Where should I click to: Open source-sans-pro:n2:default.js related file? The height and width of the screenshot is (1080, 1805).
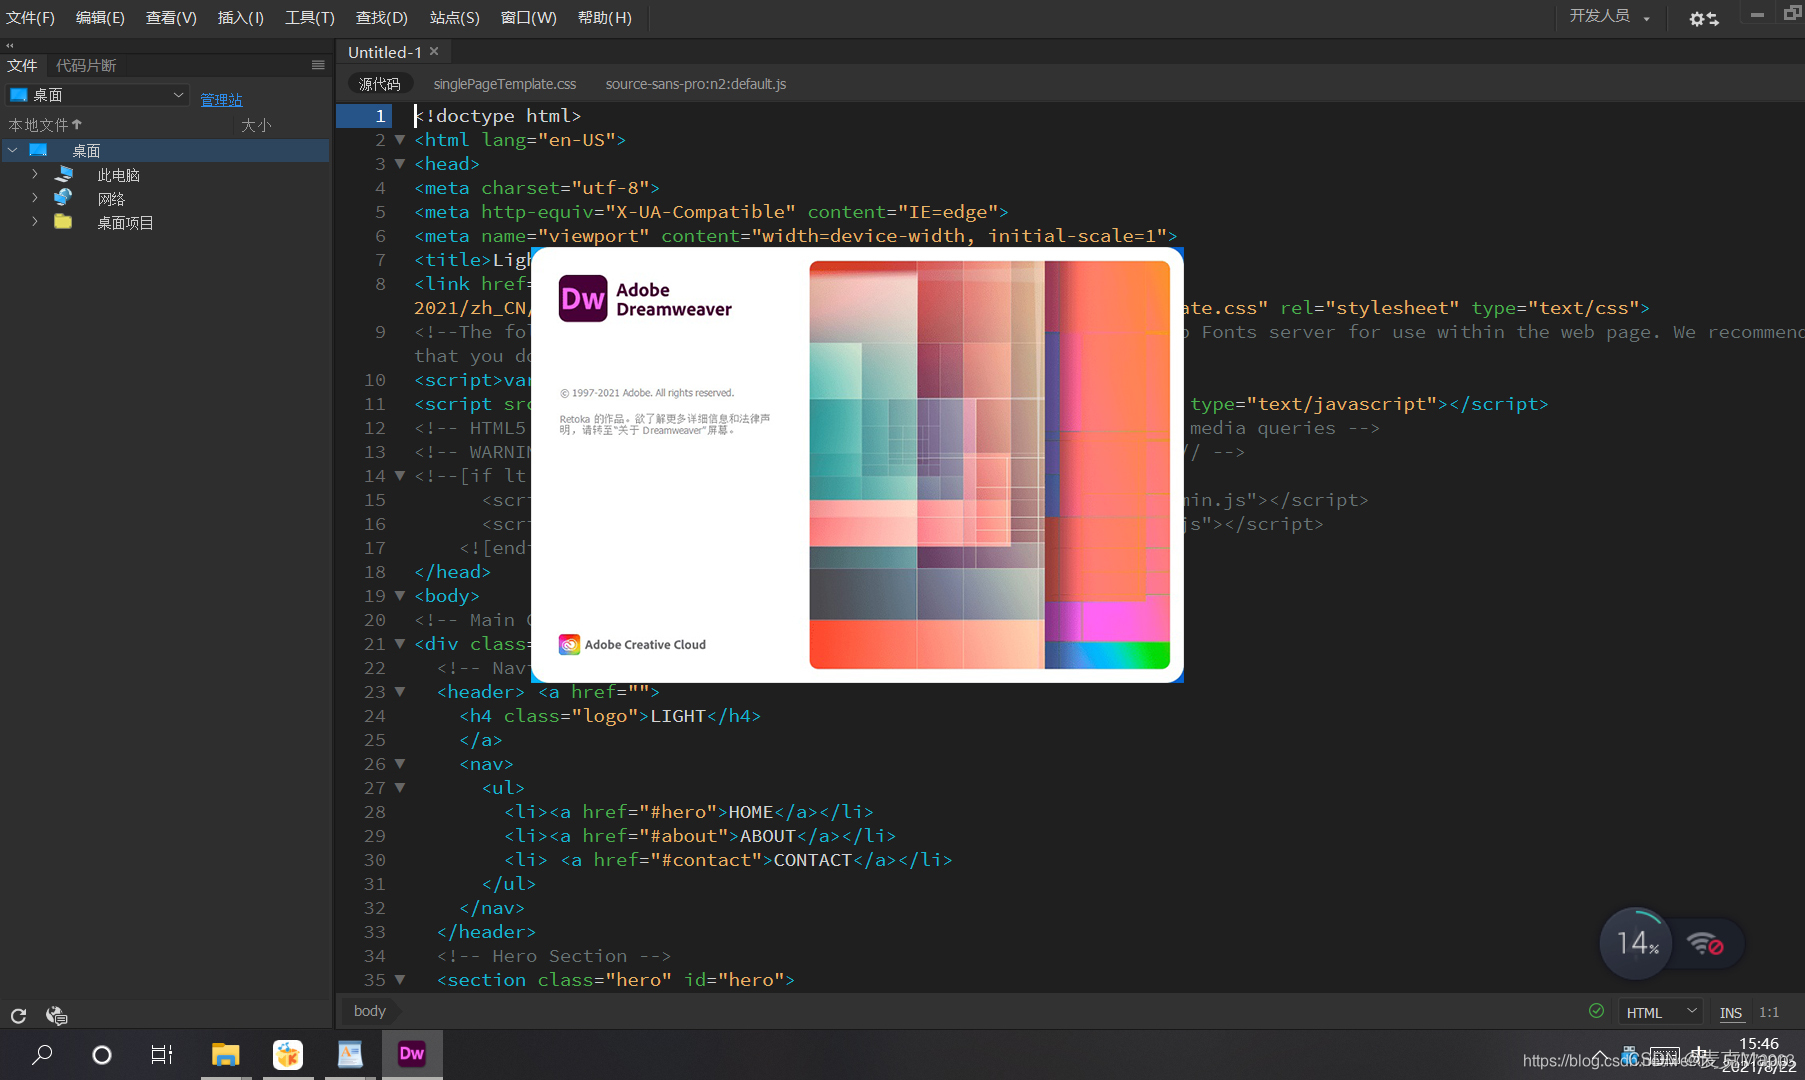pyautogui.click(x=696, y=84)
